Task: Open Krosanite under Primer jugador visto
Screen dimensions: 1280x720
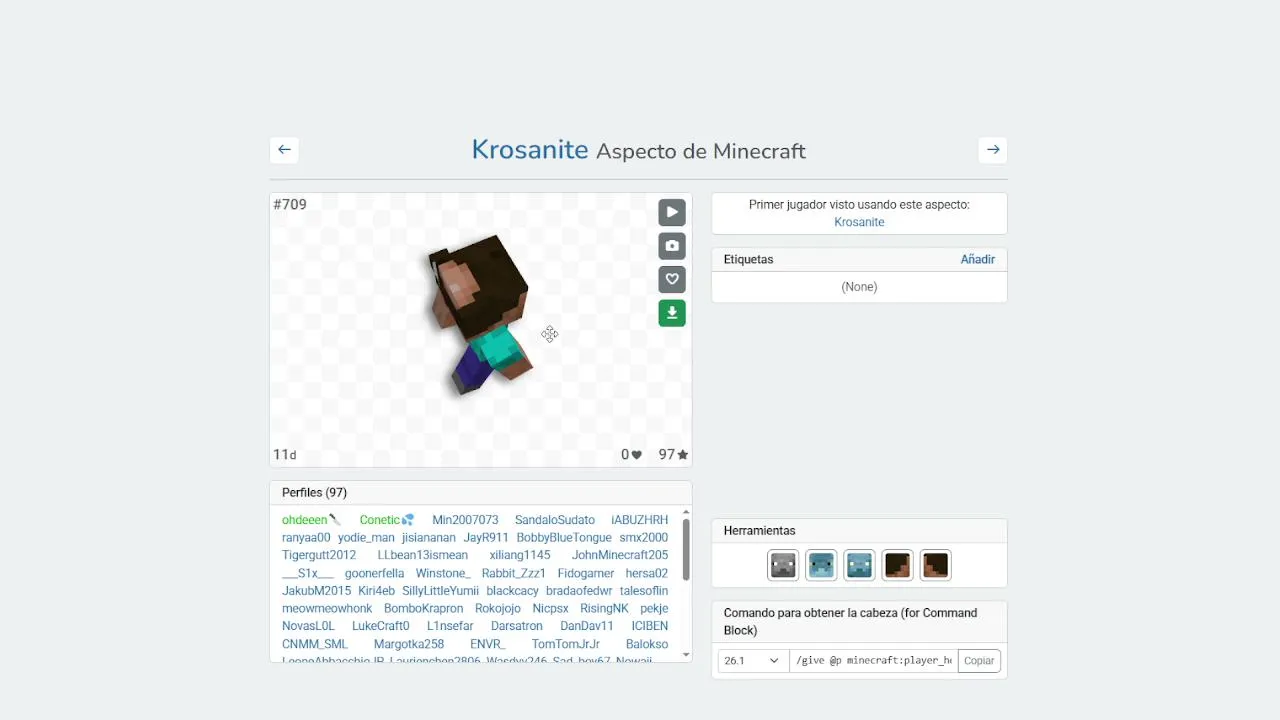Action: (859, 222)
